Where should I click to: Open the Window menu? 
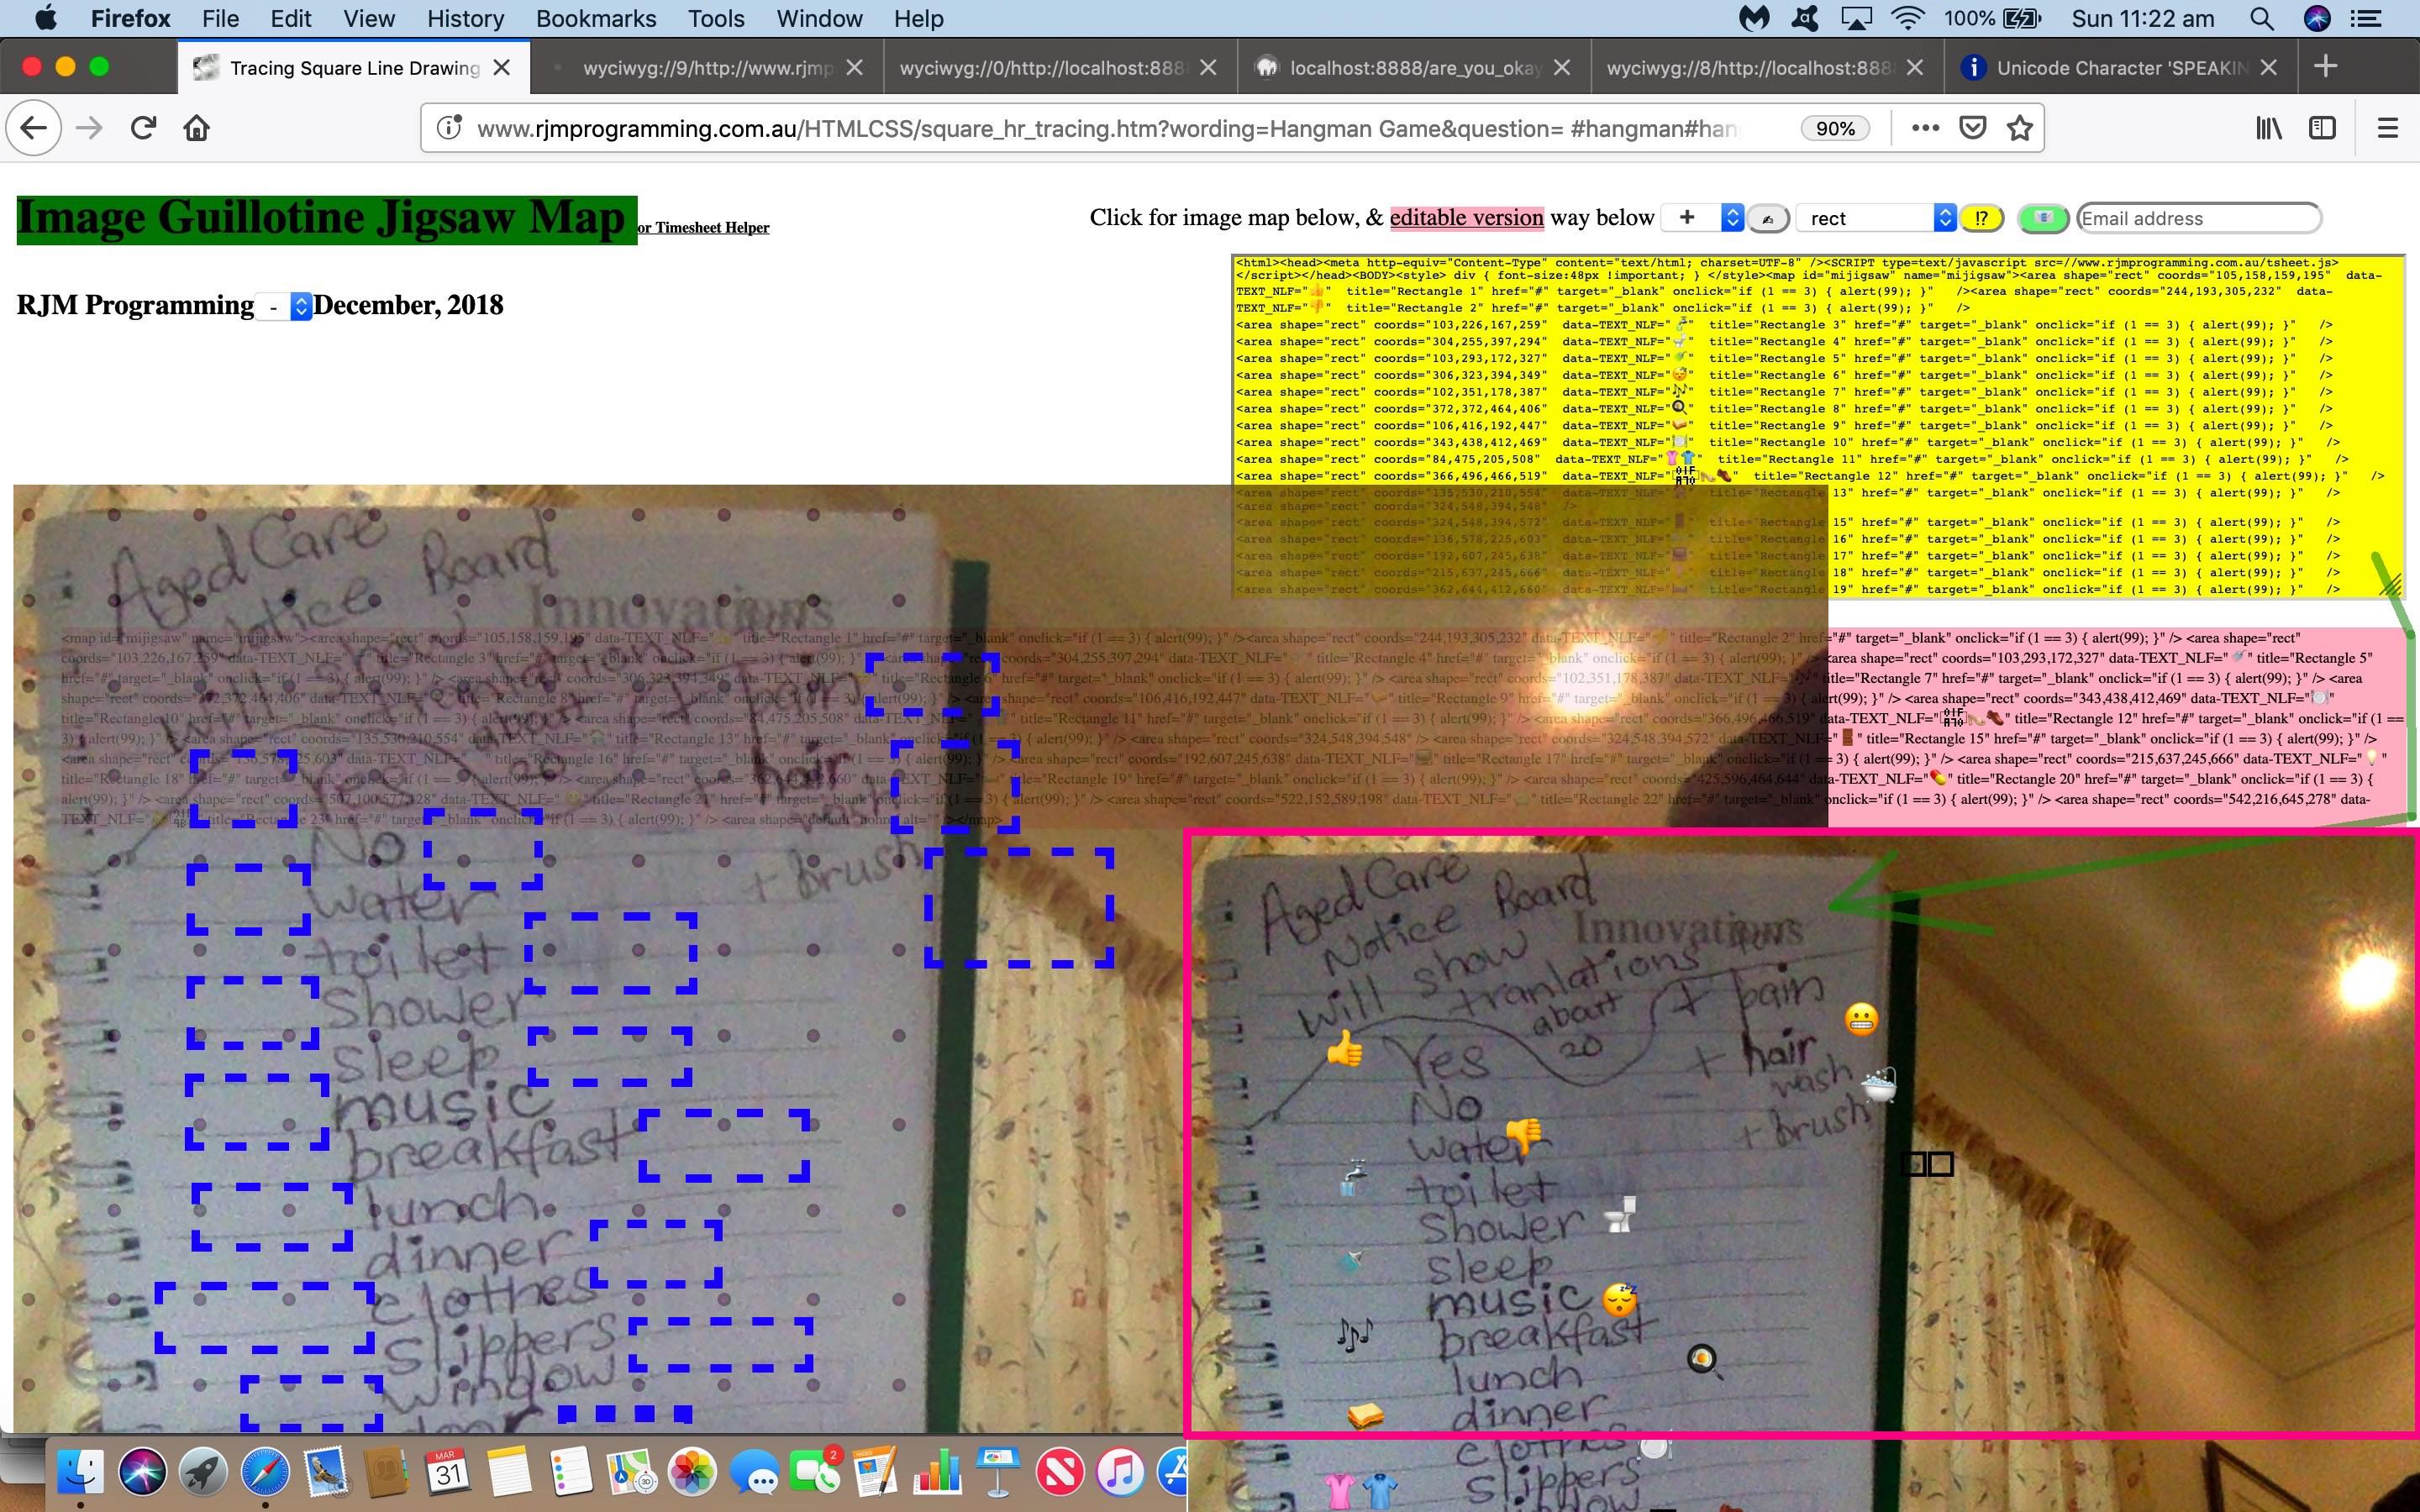coord(819,18)
